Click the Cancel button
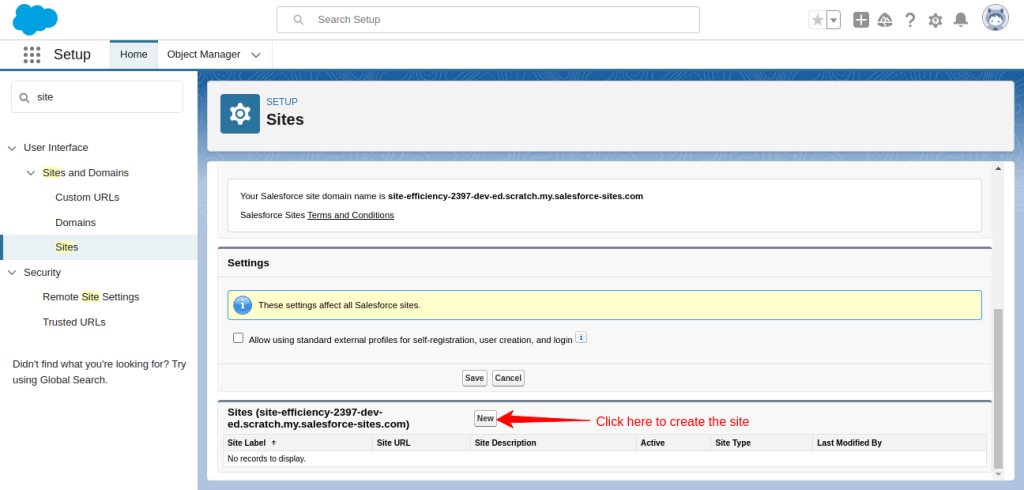The height and width of the screenshot is (490, 1024). click(x=508, y=378)
